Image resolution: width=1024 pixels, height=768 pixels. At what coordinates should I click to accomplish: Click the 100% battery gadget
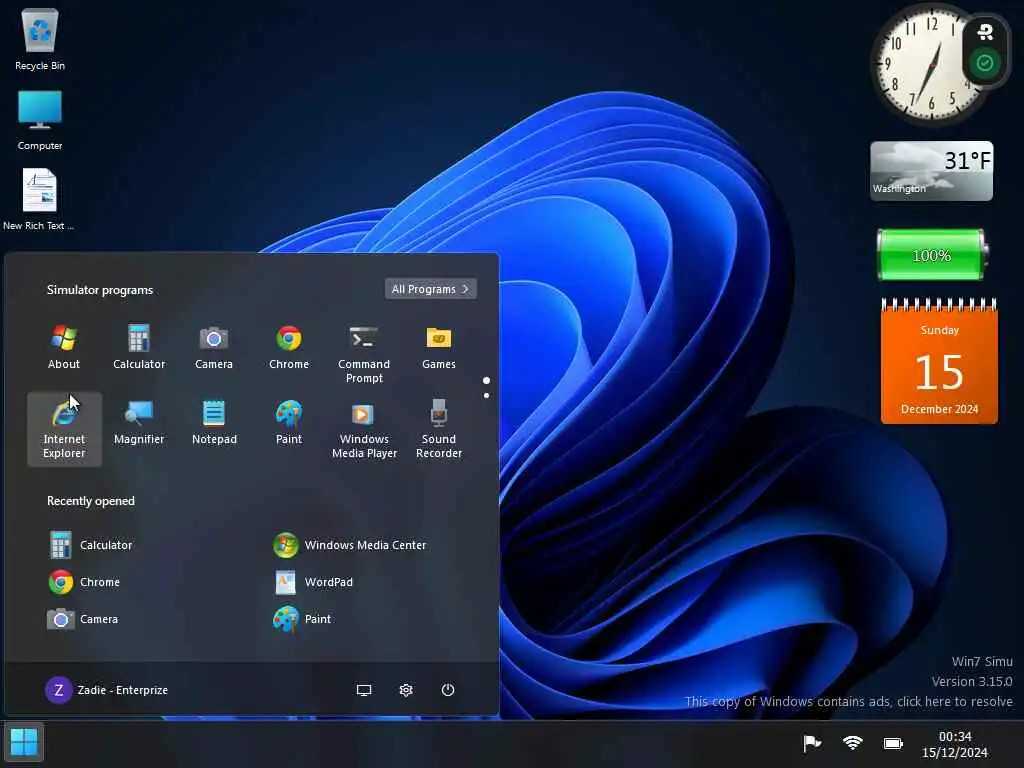coord(932,255)
